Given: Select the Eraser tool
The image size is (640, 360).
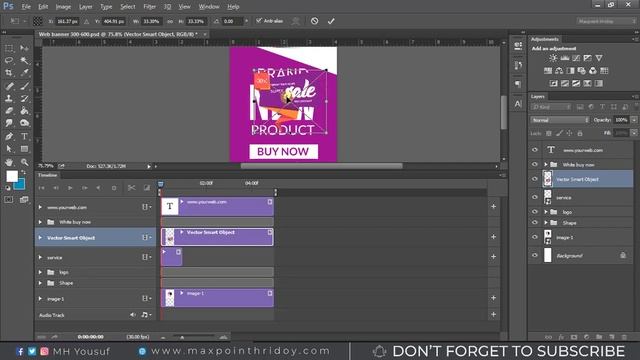Looking at the screenshot, I should coord(9,111).
